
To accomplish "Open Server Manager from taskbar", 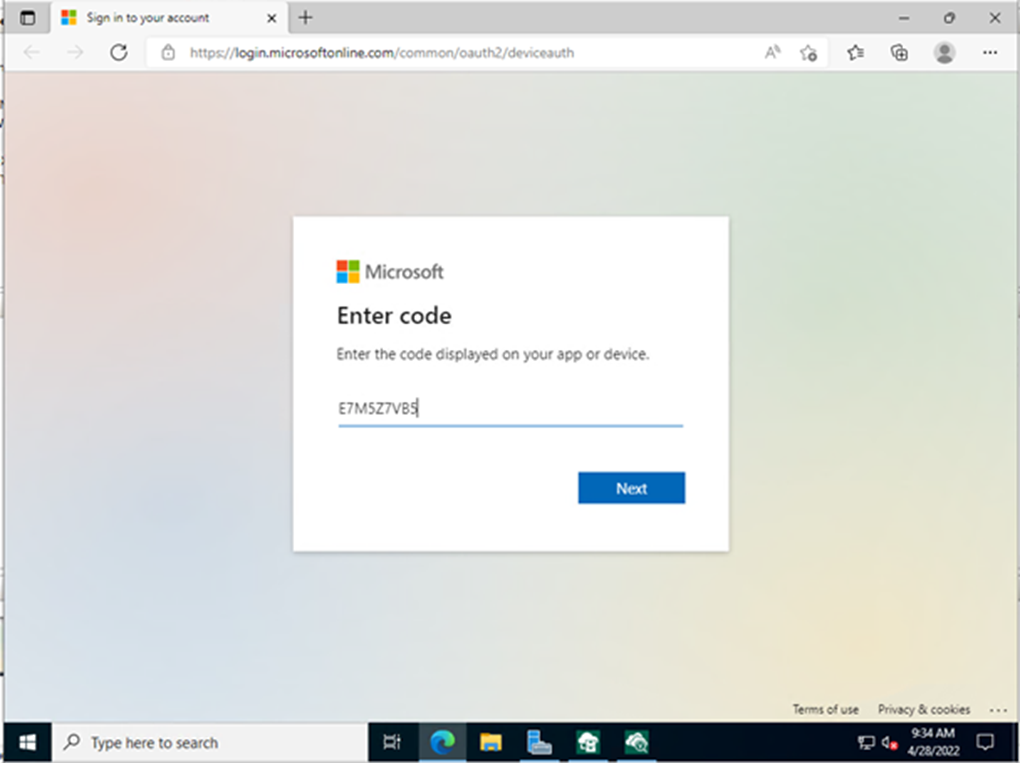I will point(539,742).
